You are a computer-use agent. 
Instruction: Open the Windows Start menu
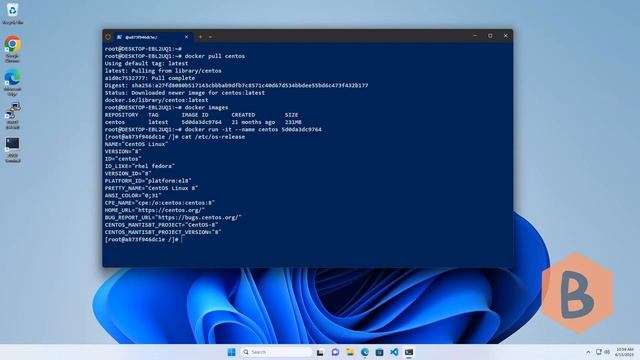pyautogui.click(x=231, y=352)
